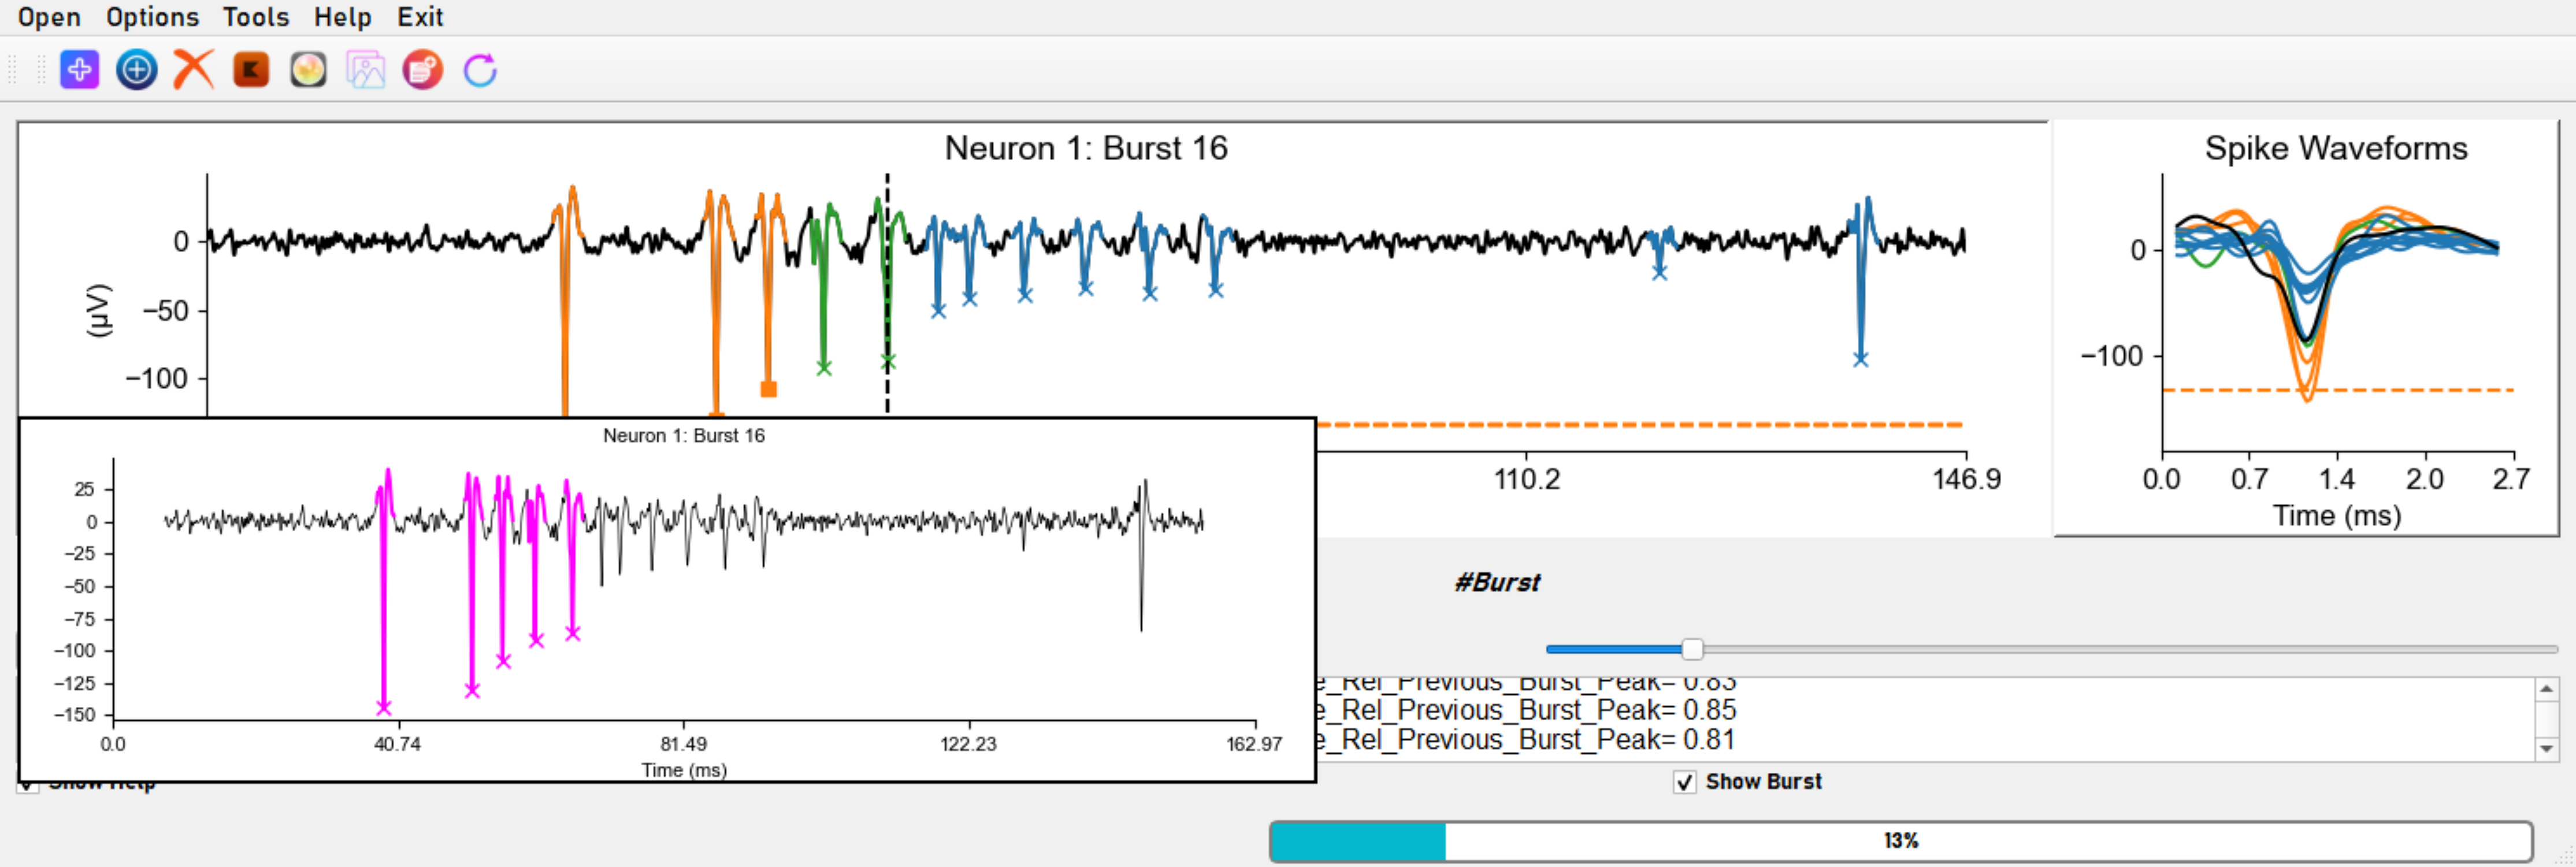Click the pastel color ball icon
The width and height of the screenshot is (2576, 867).
[308, 70]
